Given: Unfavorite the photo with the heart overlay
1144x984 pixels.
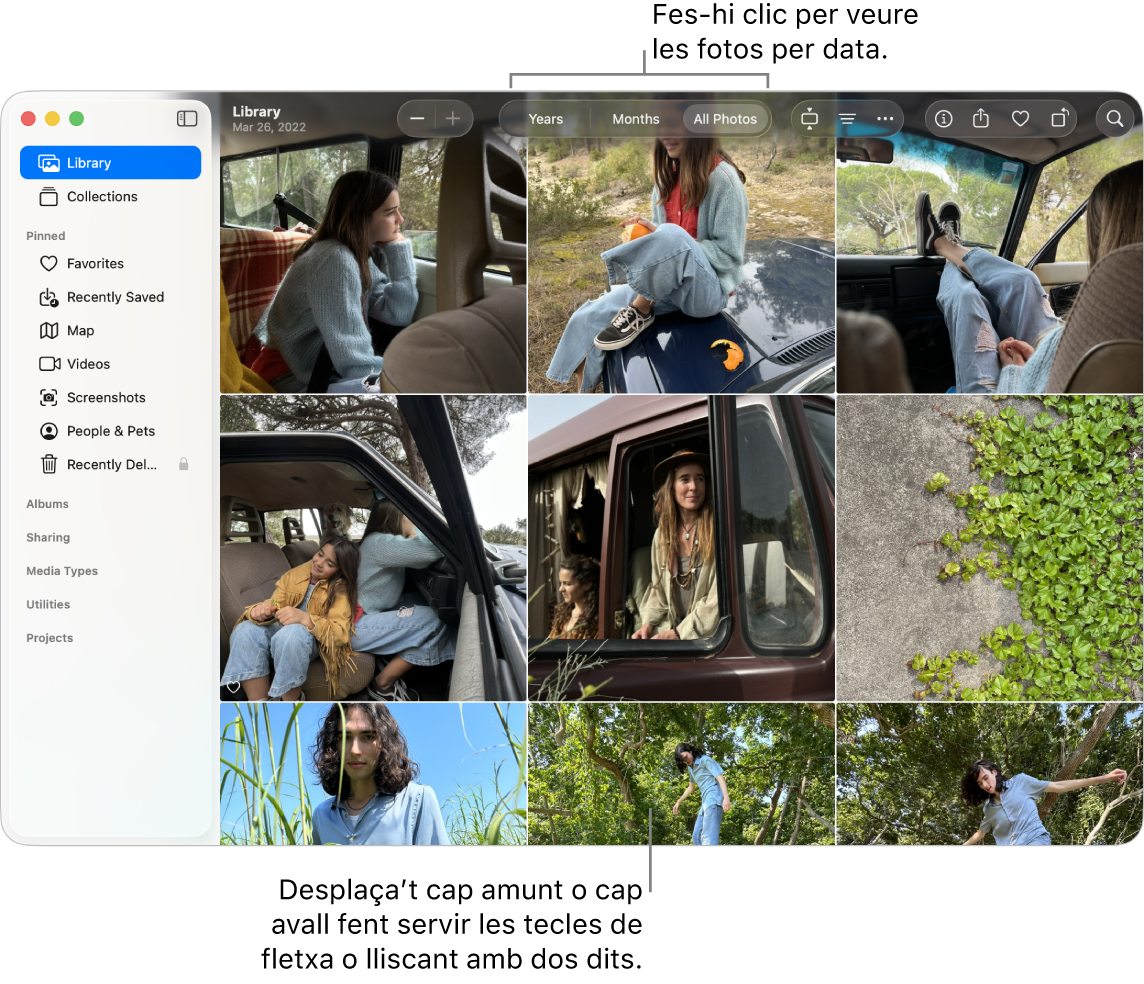Looking at the screenshot, I should coord(233,687).
